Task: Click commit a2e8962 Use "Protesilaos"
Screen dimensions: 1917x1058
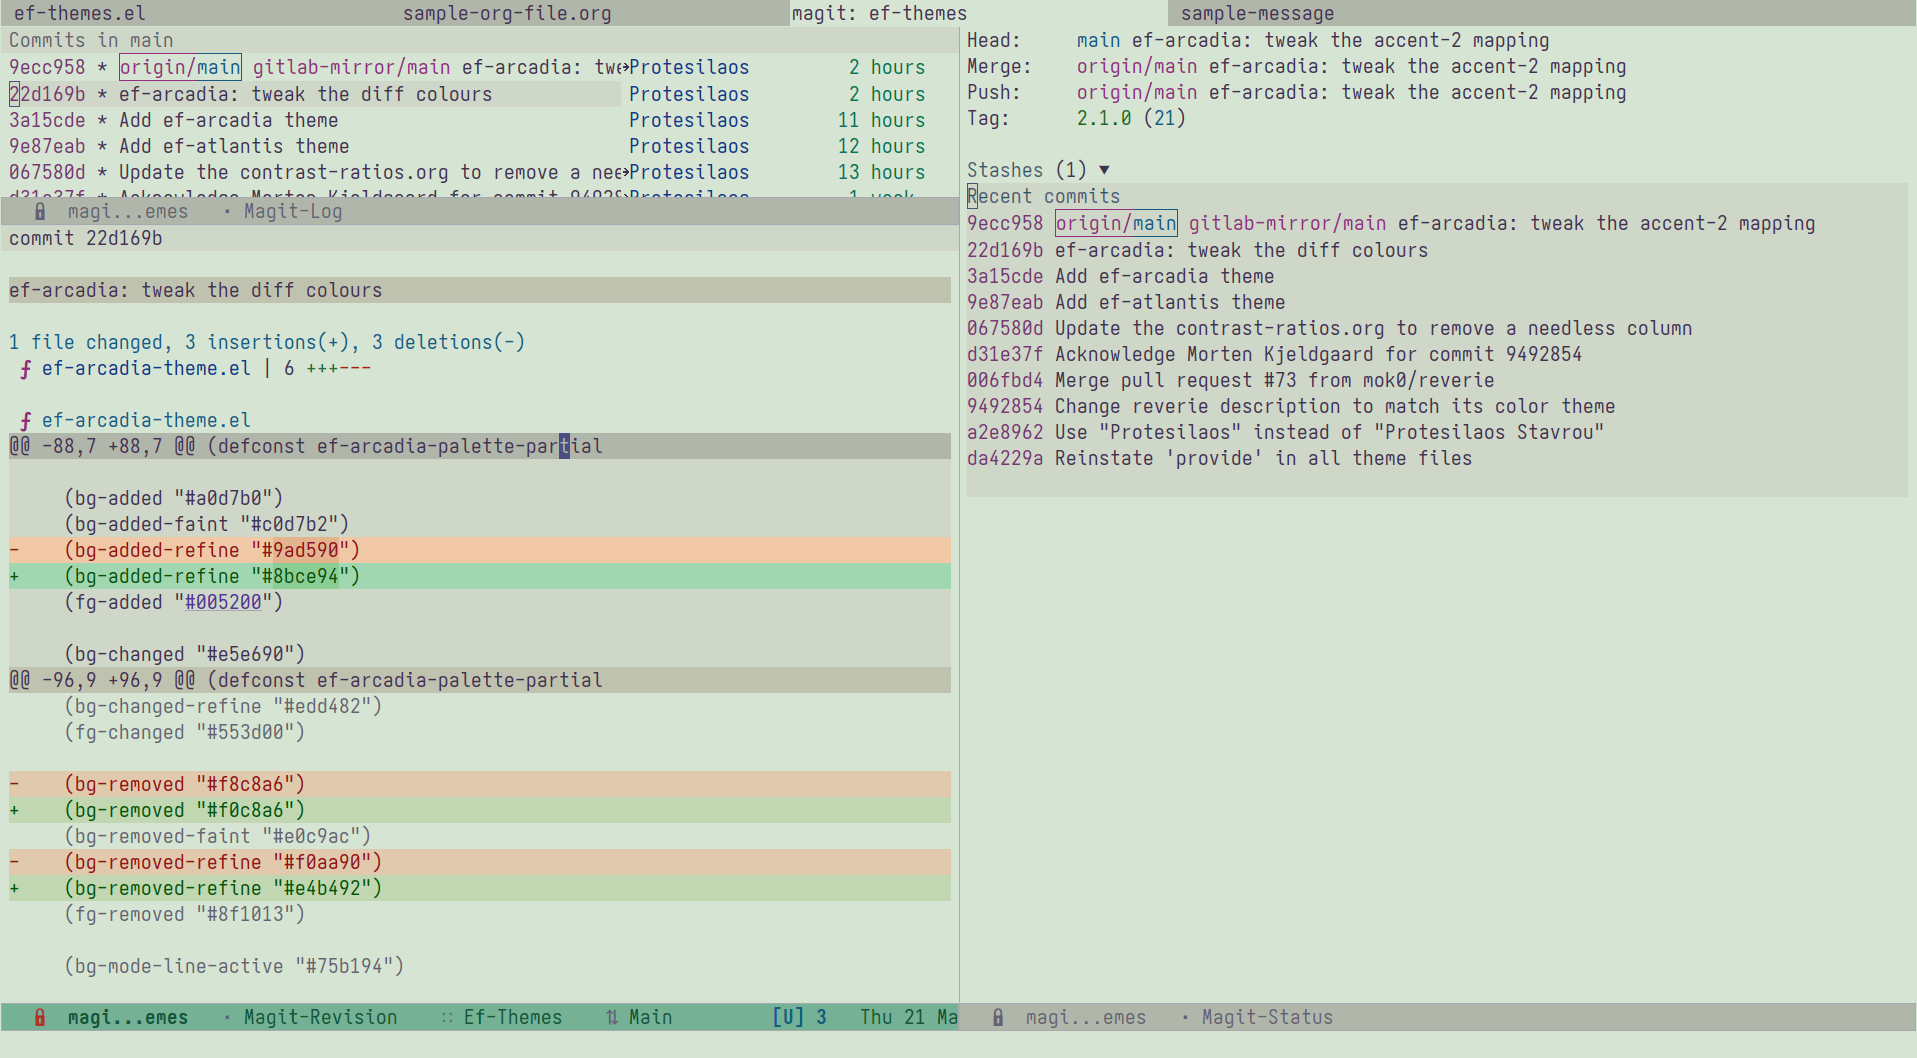Action: [1285, 432]
